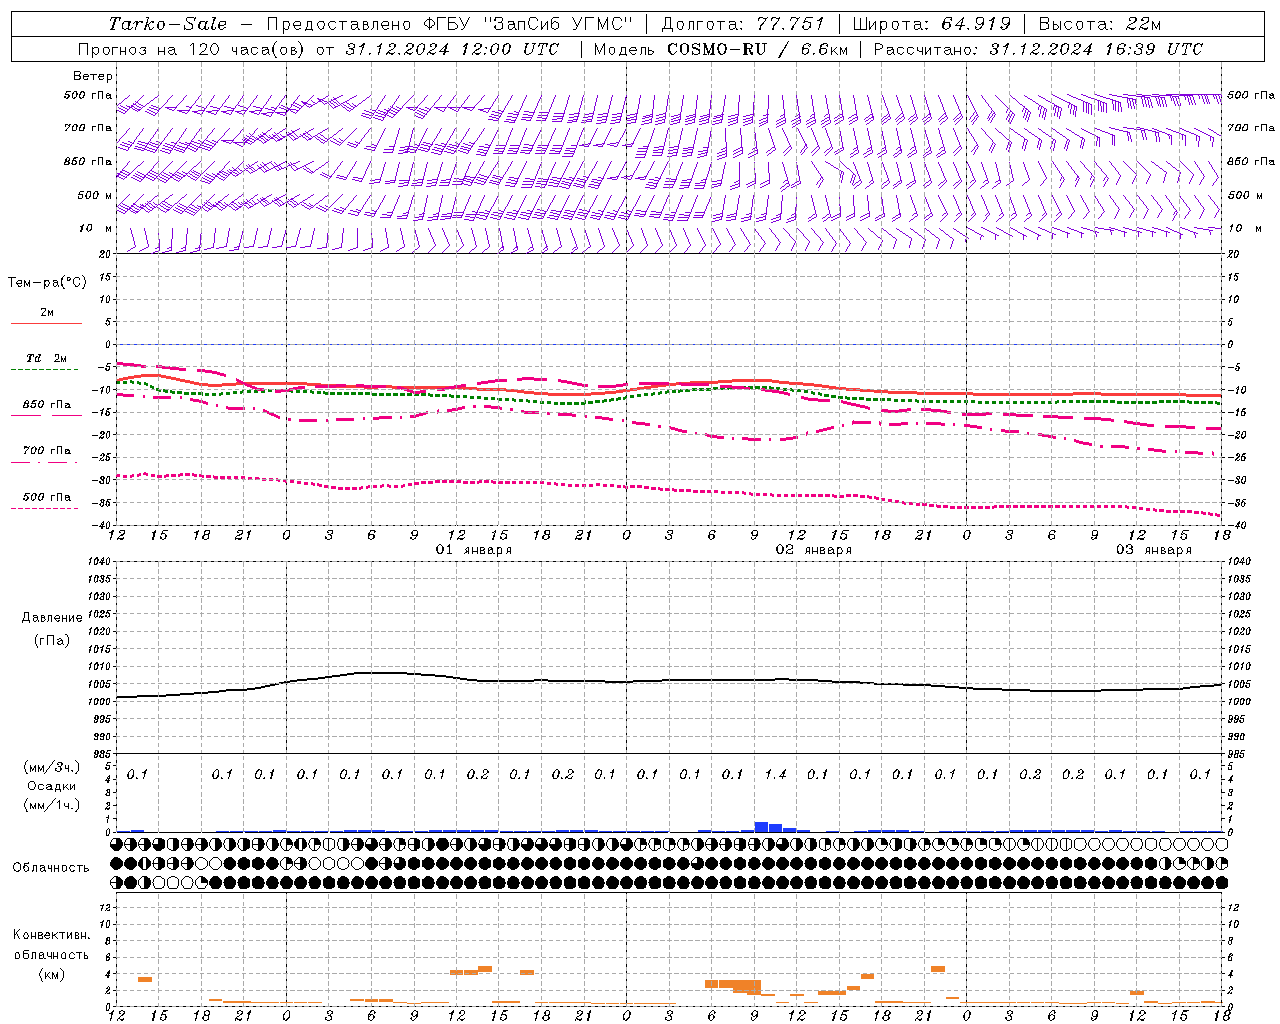Click the line sample under "700 гПа" legend
The height and width of the screenshot is (1024, 1280).
pyautogui.click(x=45, y=462)
